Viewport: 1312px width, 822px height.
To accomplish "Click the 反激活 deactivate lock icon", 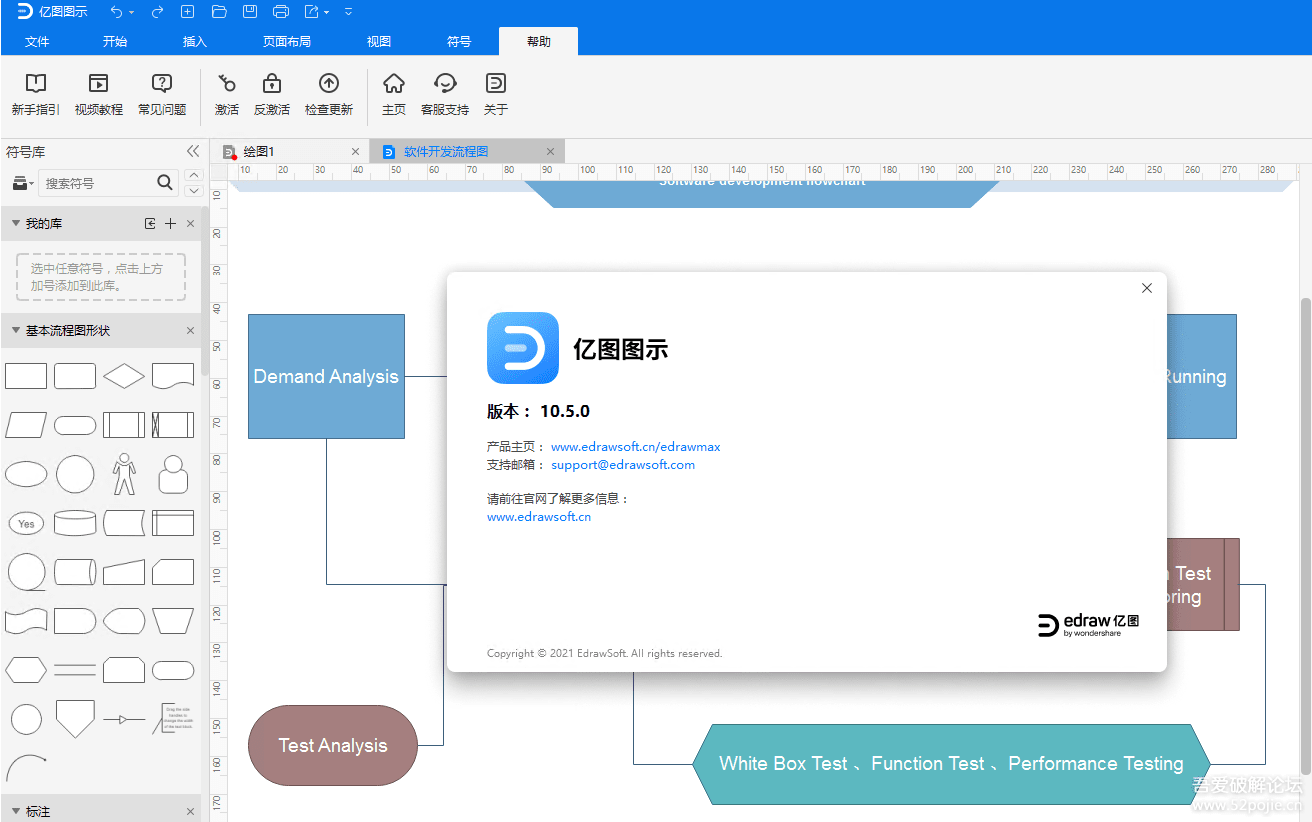I will click(271, 95).
